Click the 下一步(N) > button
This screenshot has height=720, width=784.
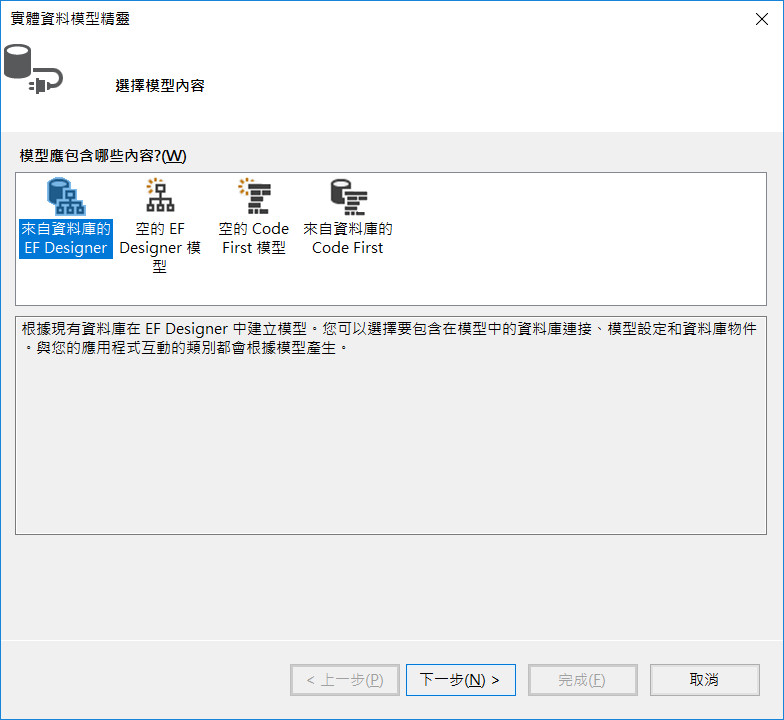(x=460, y=680)
